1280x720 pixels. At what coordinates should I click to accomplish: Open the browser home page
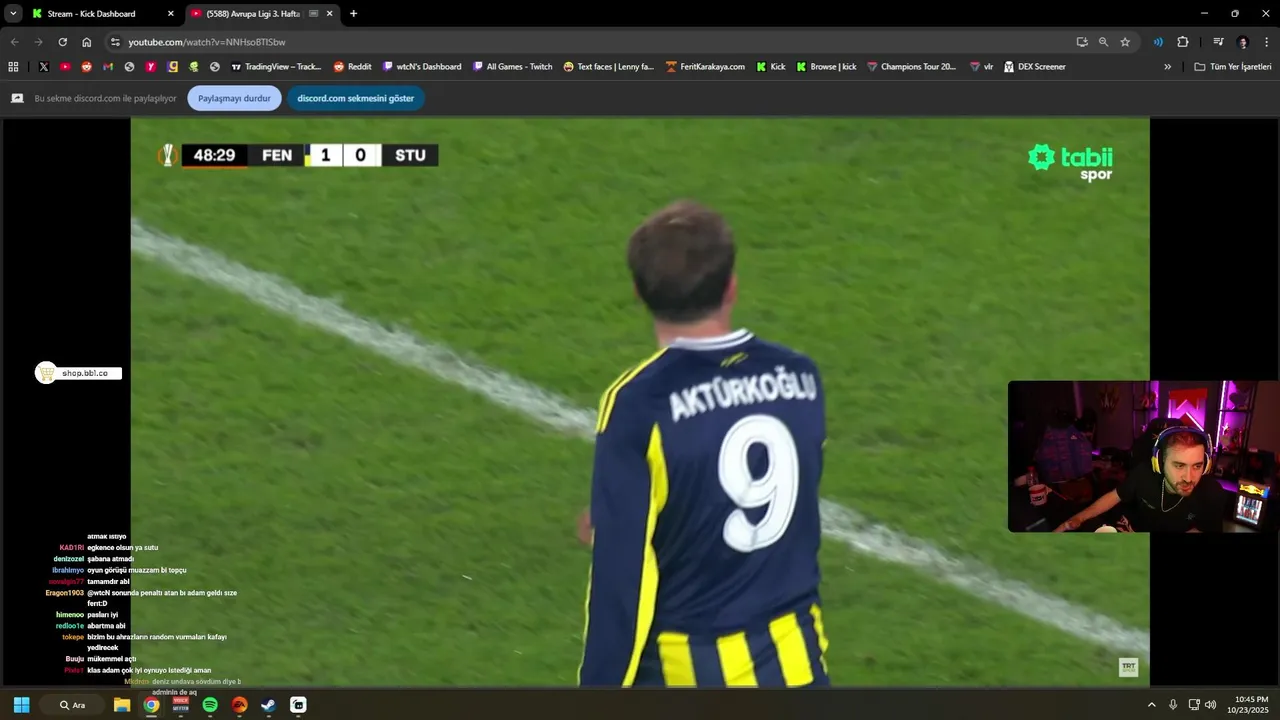click(x=87, y=42)
